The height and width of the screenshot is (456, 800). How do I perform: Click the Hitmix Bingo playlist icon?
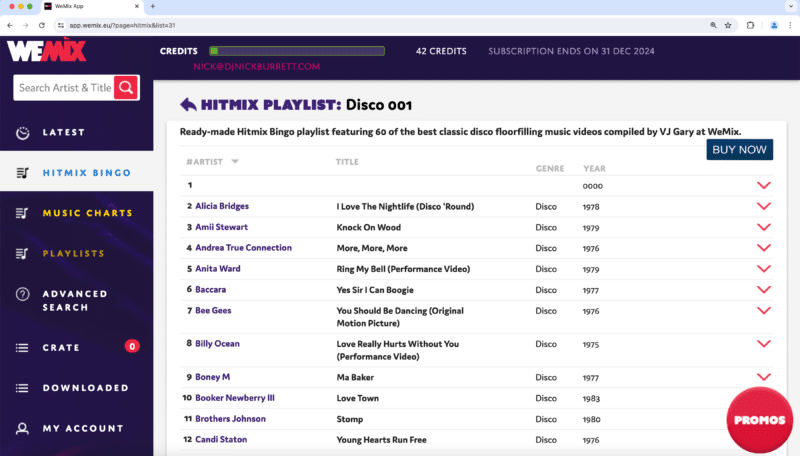[22, 173]
